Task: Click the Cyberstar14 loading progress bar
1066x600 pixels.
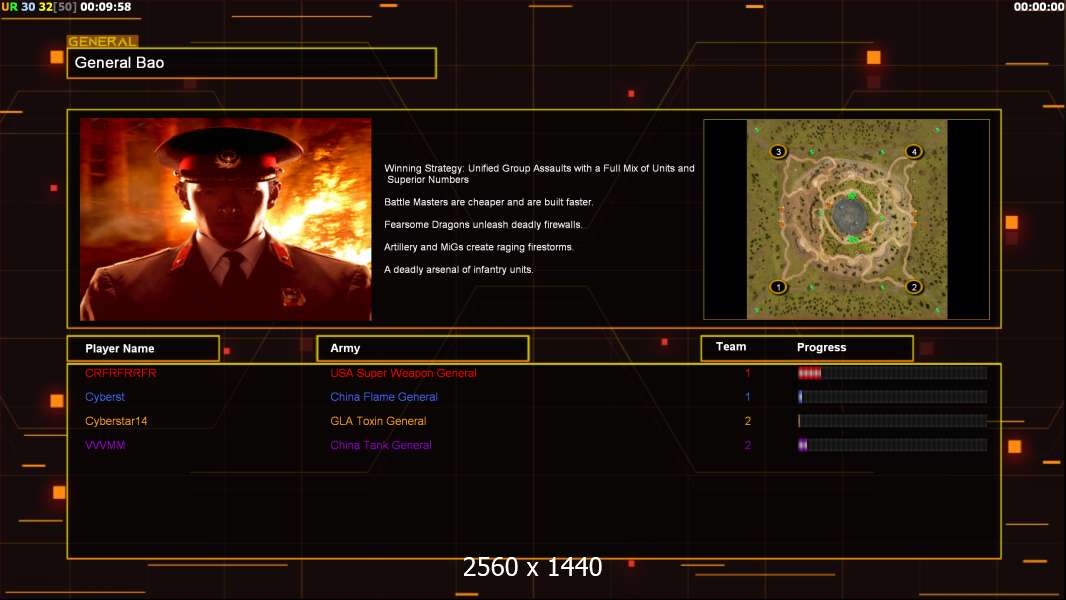Action: click(892, 421)
